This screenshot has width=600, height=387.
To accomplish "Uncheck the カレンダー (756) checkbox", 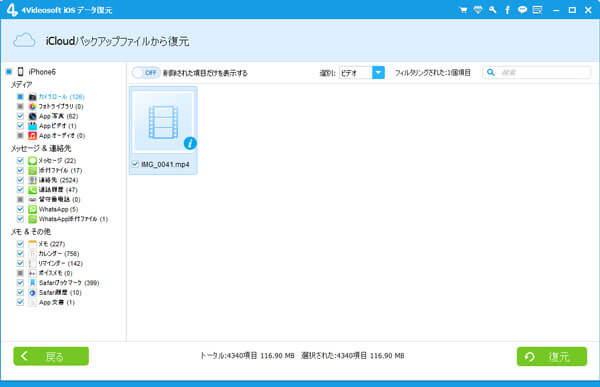I will coord(20,253).
